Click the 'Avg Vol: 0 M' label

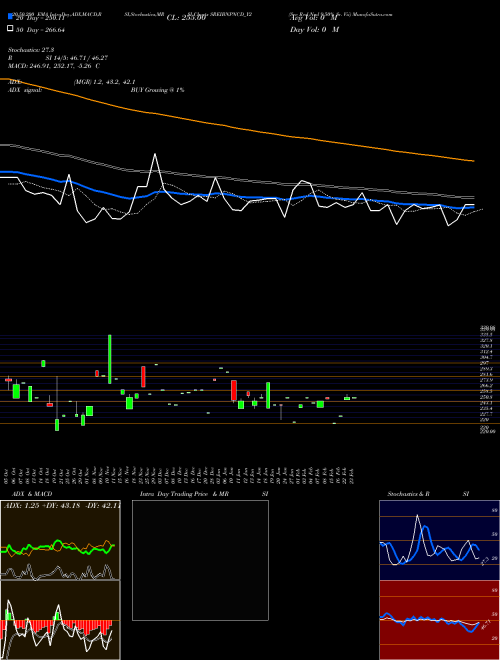tap(314, 18)
